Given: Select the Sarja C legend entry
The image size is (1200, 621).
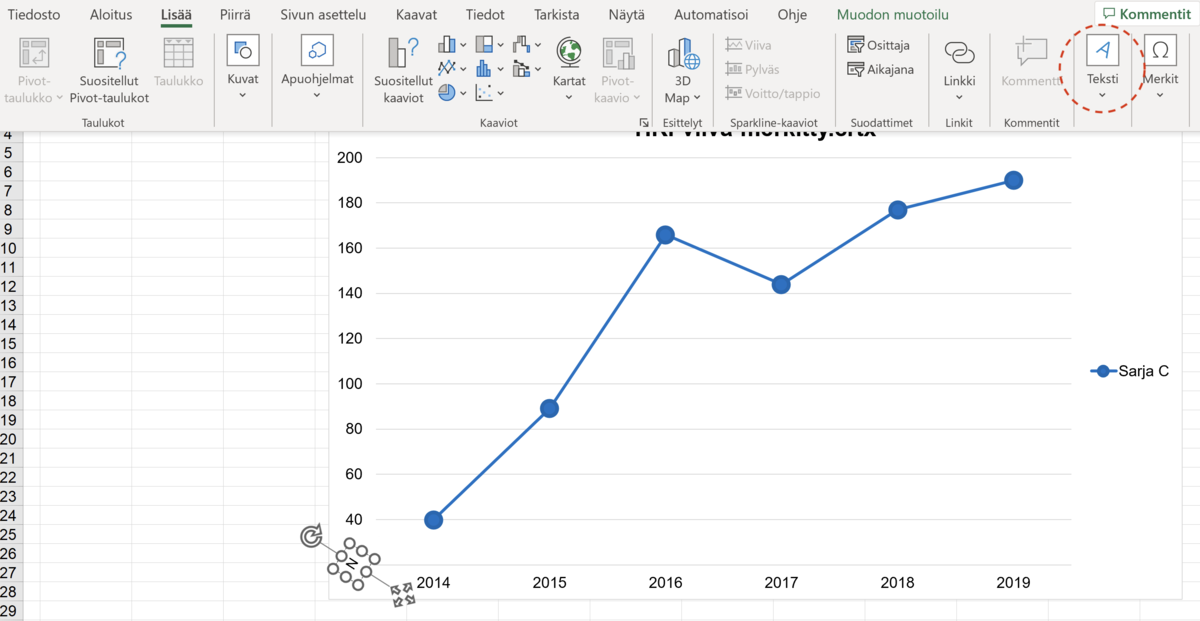Looking at the screenshot, I should pos(1130,371).
